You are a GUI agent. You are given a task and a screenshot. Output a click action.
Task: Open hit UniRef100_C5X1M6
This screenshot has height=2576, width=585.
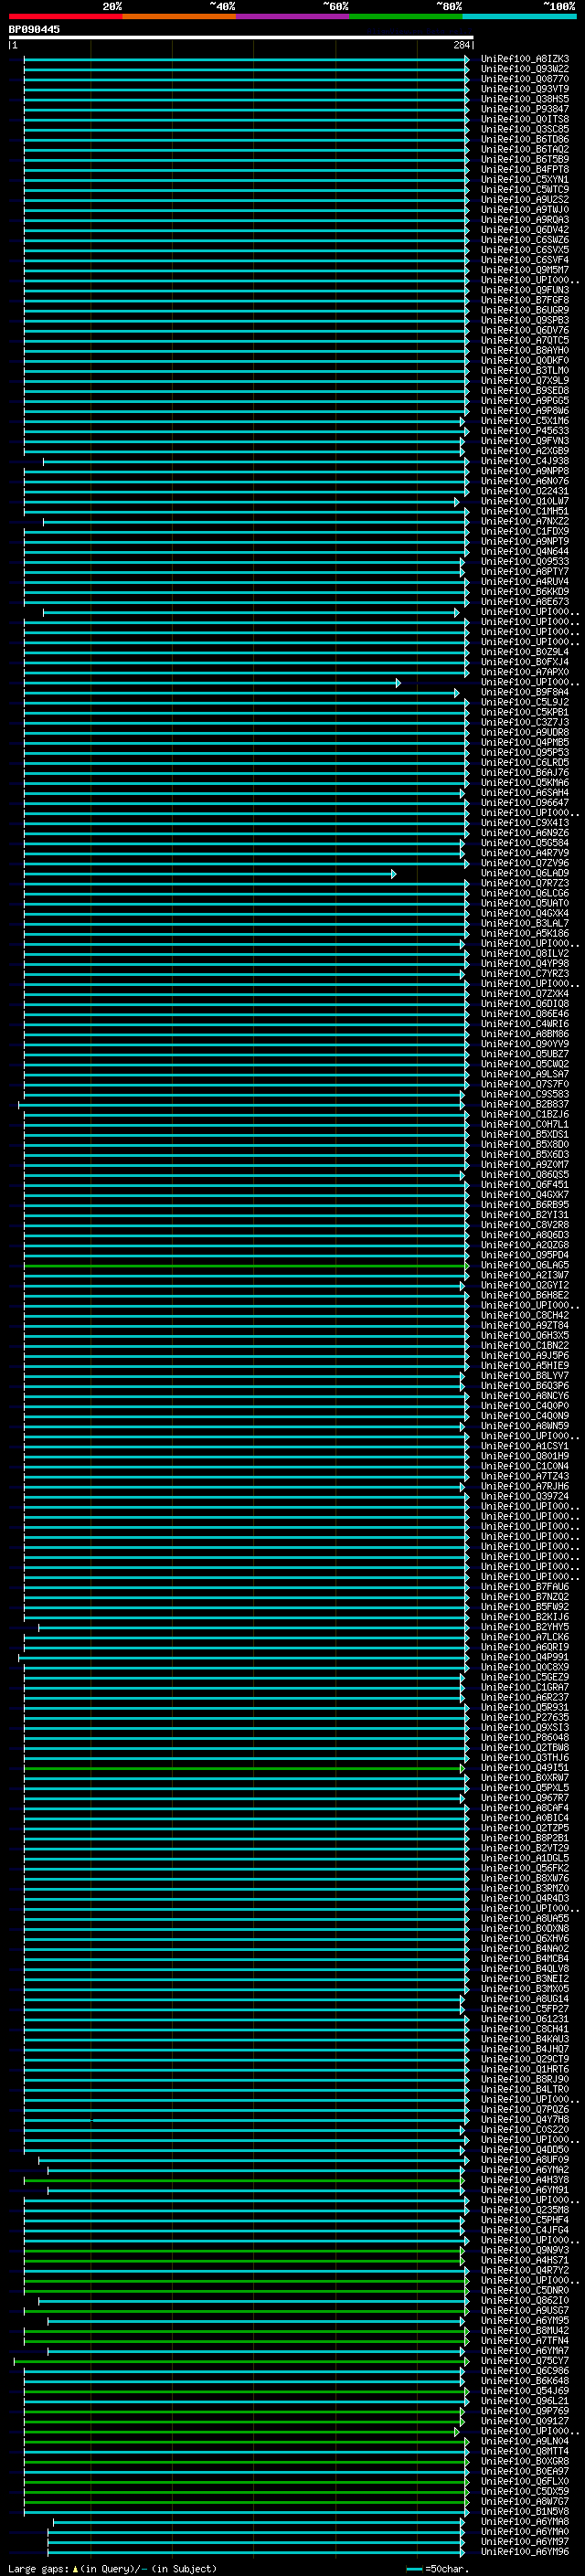click(x=525, y=421)
